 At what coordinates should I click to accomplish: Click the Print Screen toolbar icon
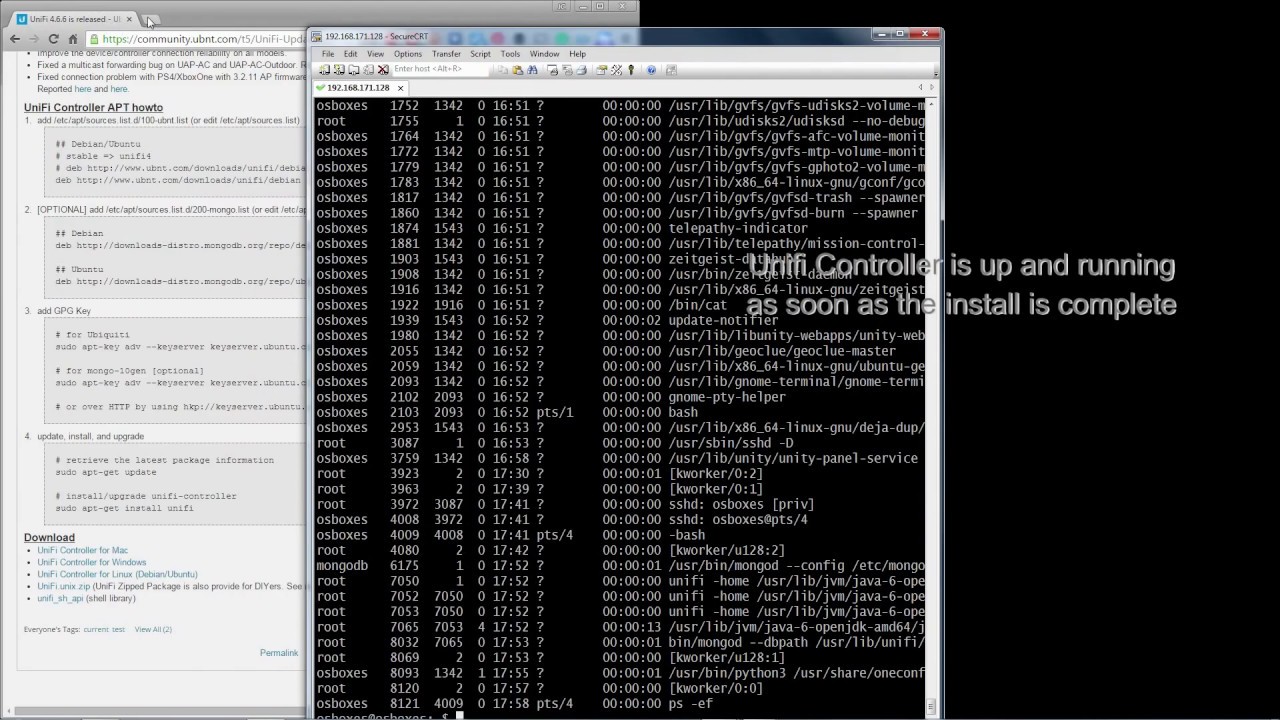point(553,70)
